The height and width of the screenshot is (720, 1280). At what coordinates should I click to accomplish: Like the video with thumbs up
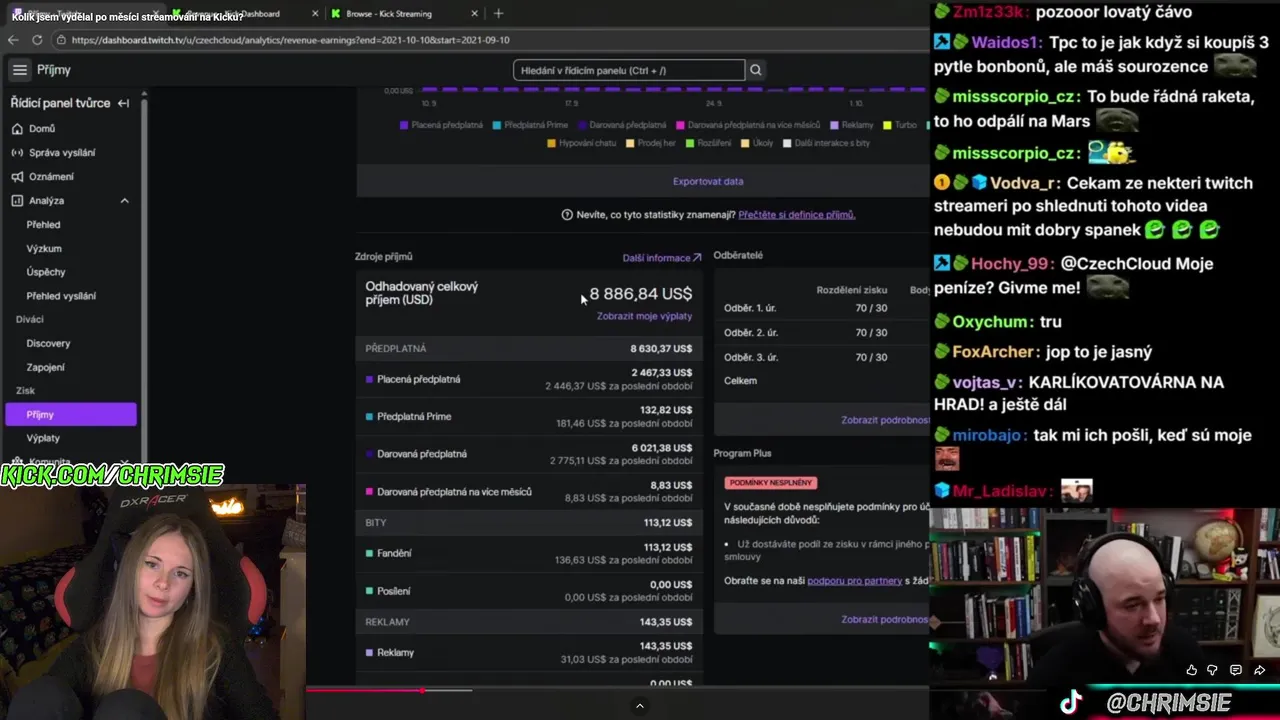[1191, 670]
